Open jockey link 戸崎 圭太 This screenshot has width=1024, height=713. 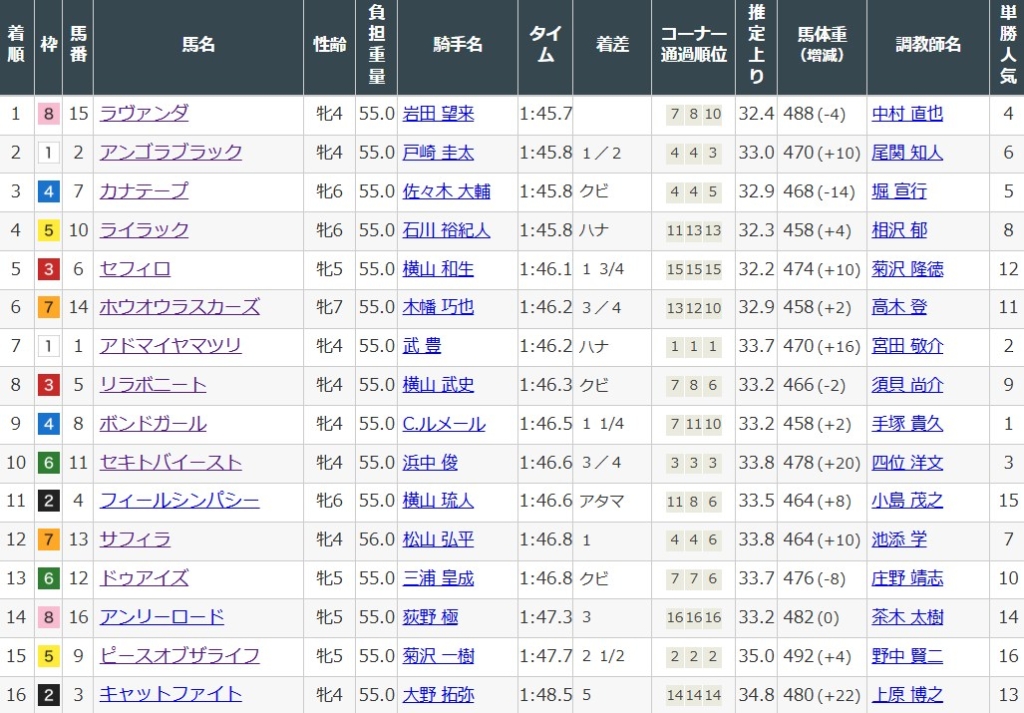point(438,152)
